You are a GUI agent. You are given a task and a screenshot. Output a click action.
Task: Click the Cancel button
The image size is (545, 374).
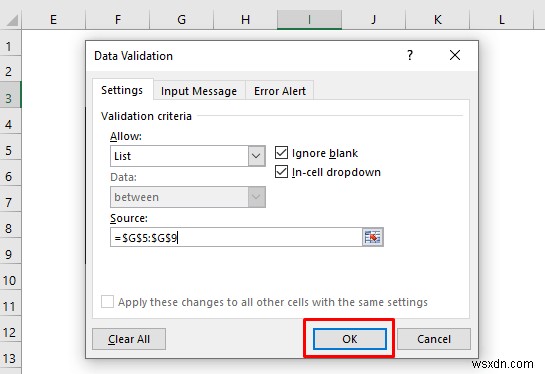[x=434, y=339]
